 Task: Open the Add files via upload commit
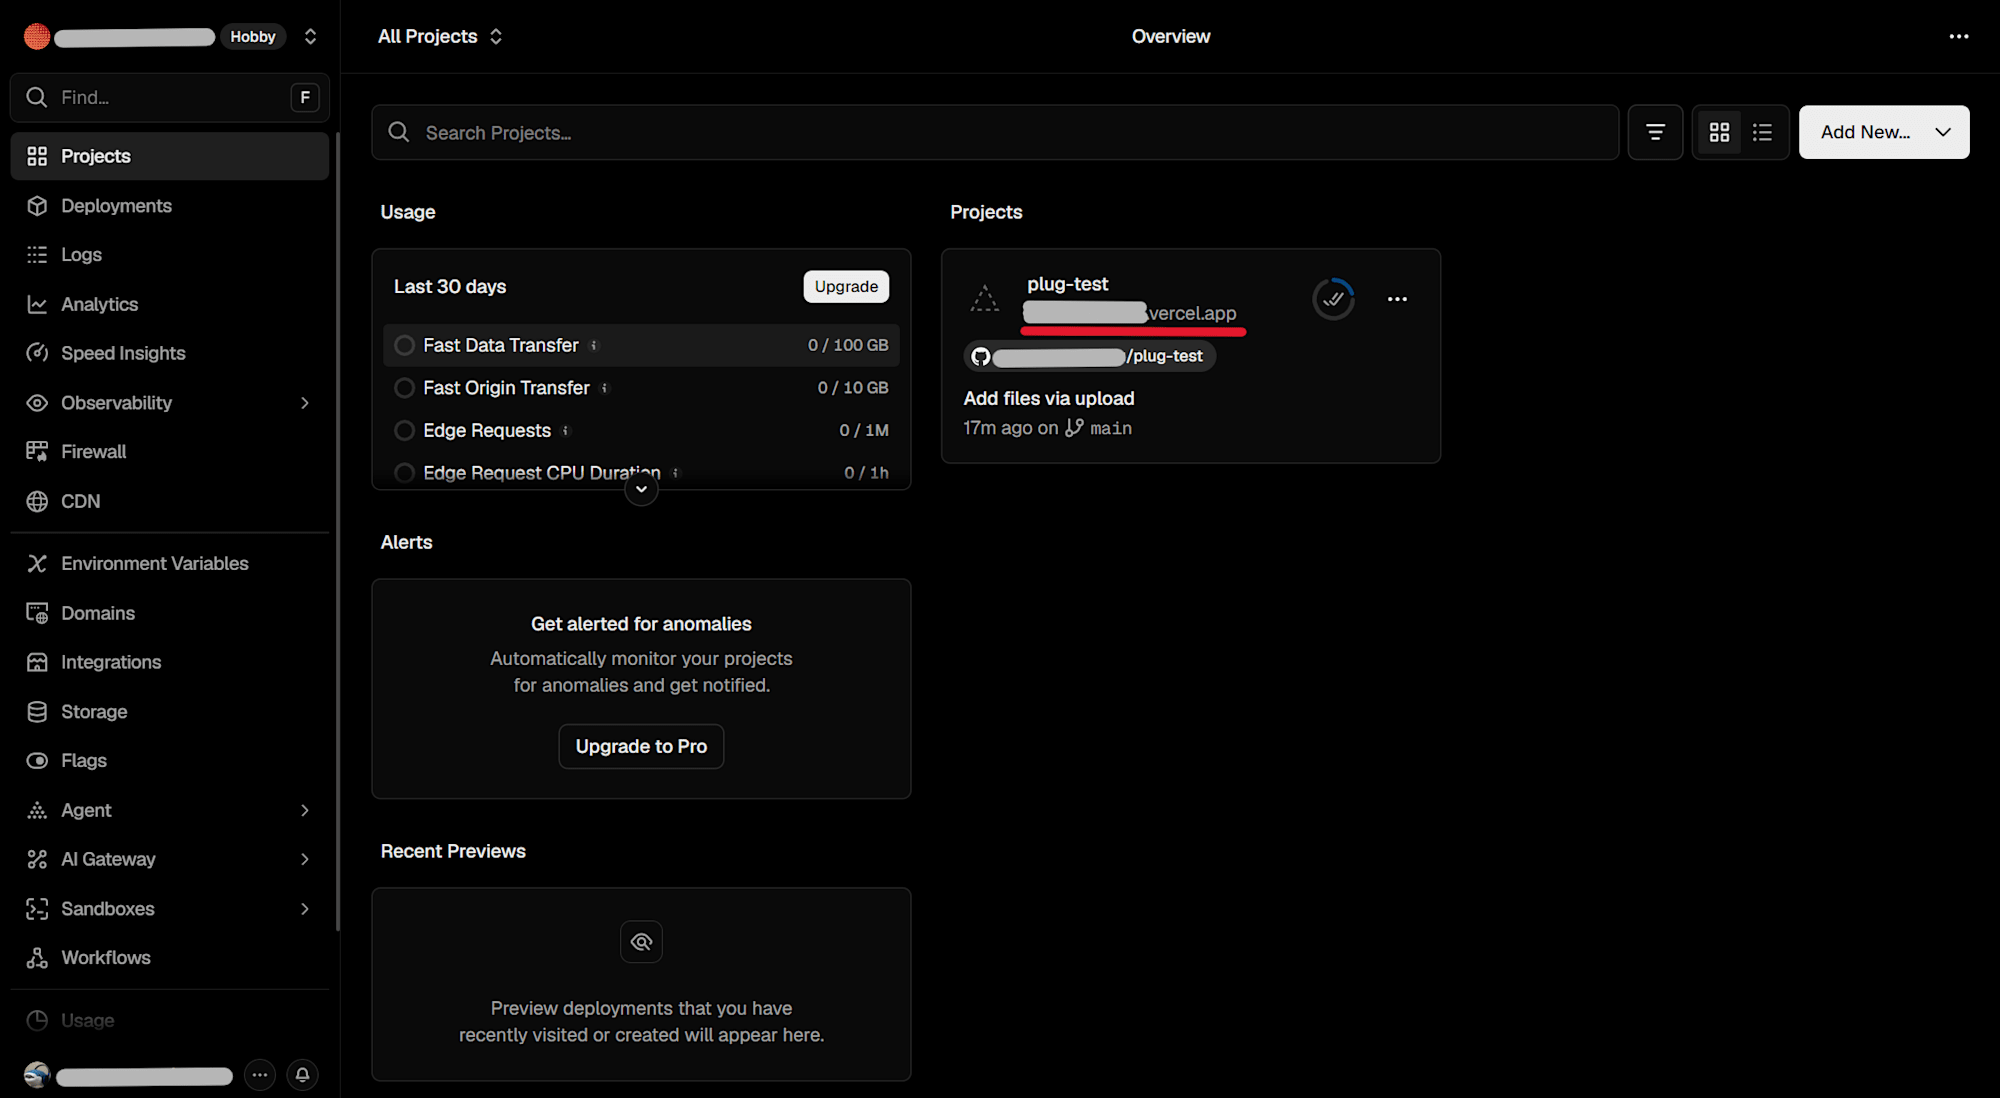(1049, 398)
